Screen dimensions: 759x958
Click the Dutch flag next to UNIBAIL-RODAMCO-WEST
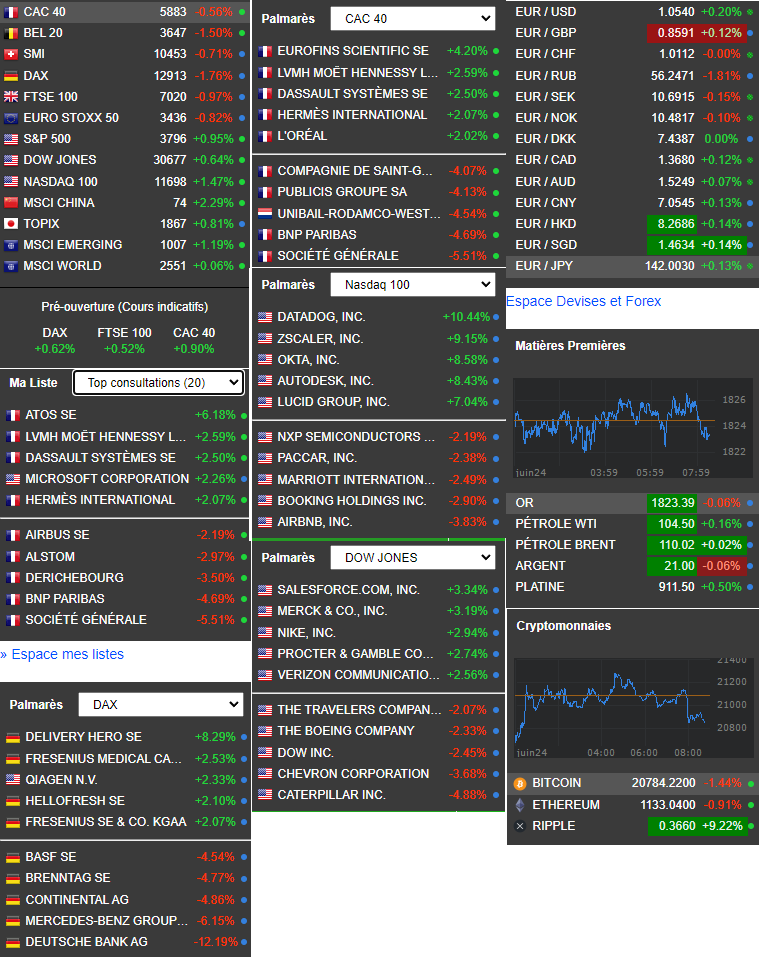coord(265,214)
